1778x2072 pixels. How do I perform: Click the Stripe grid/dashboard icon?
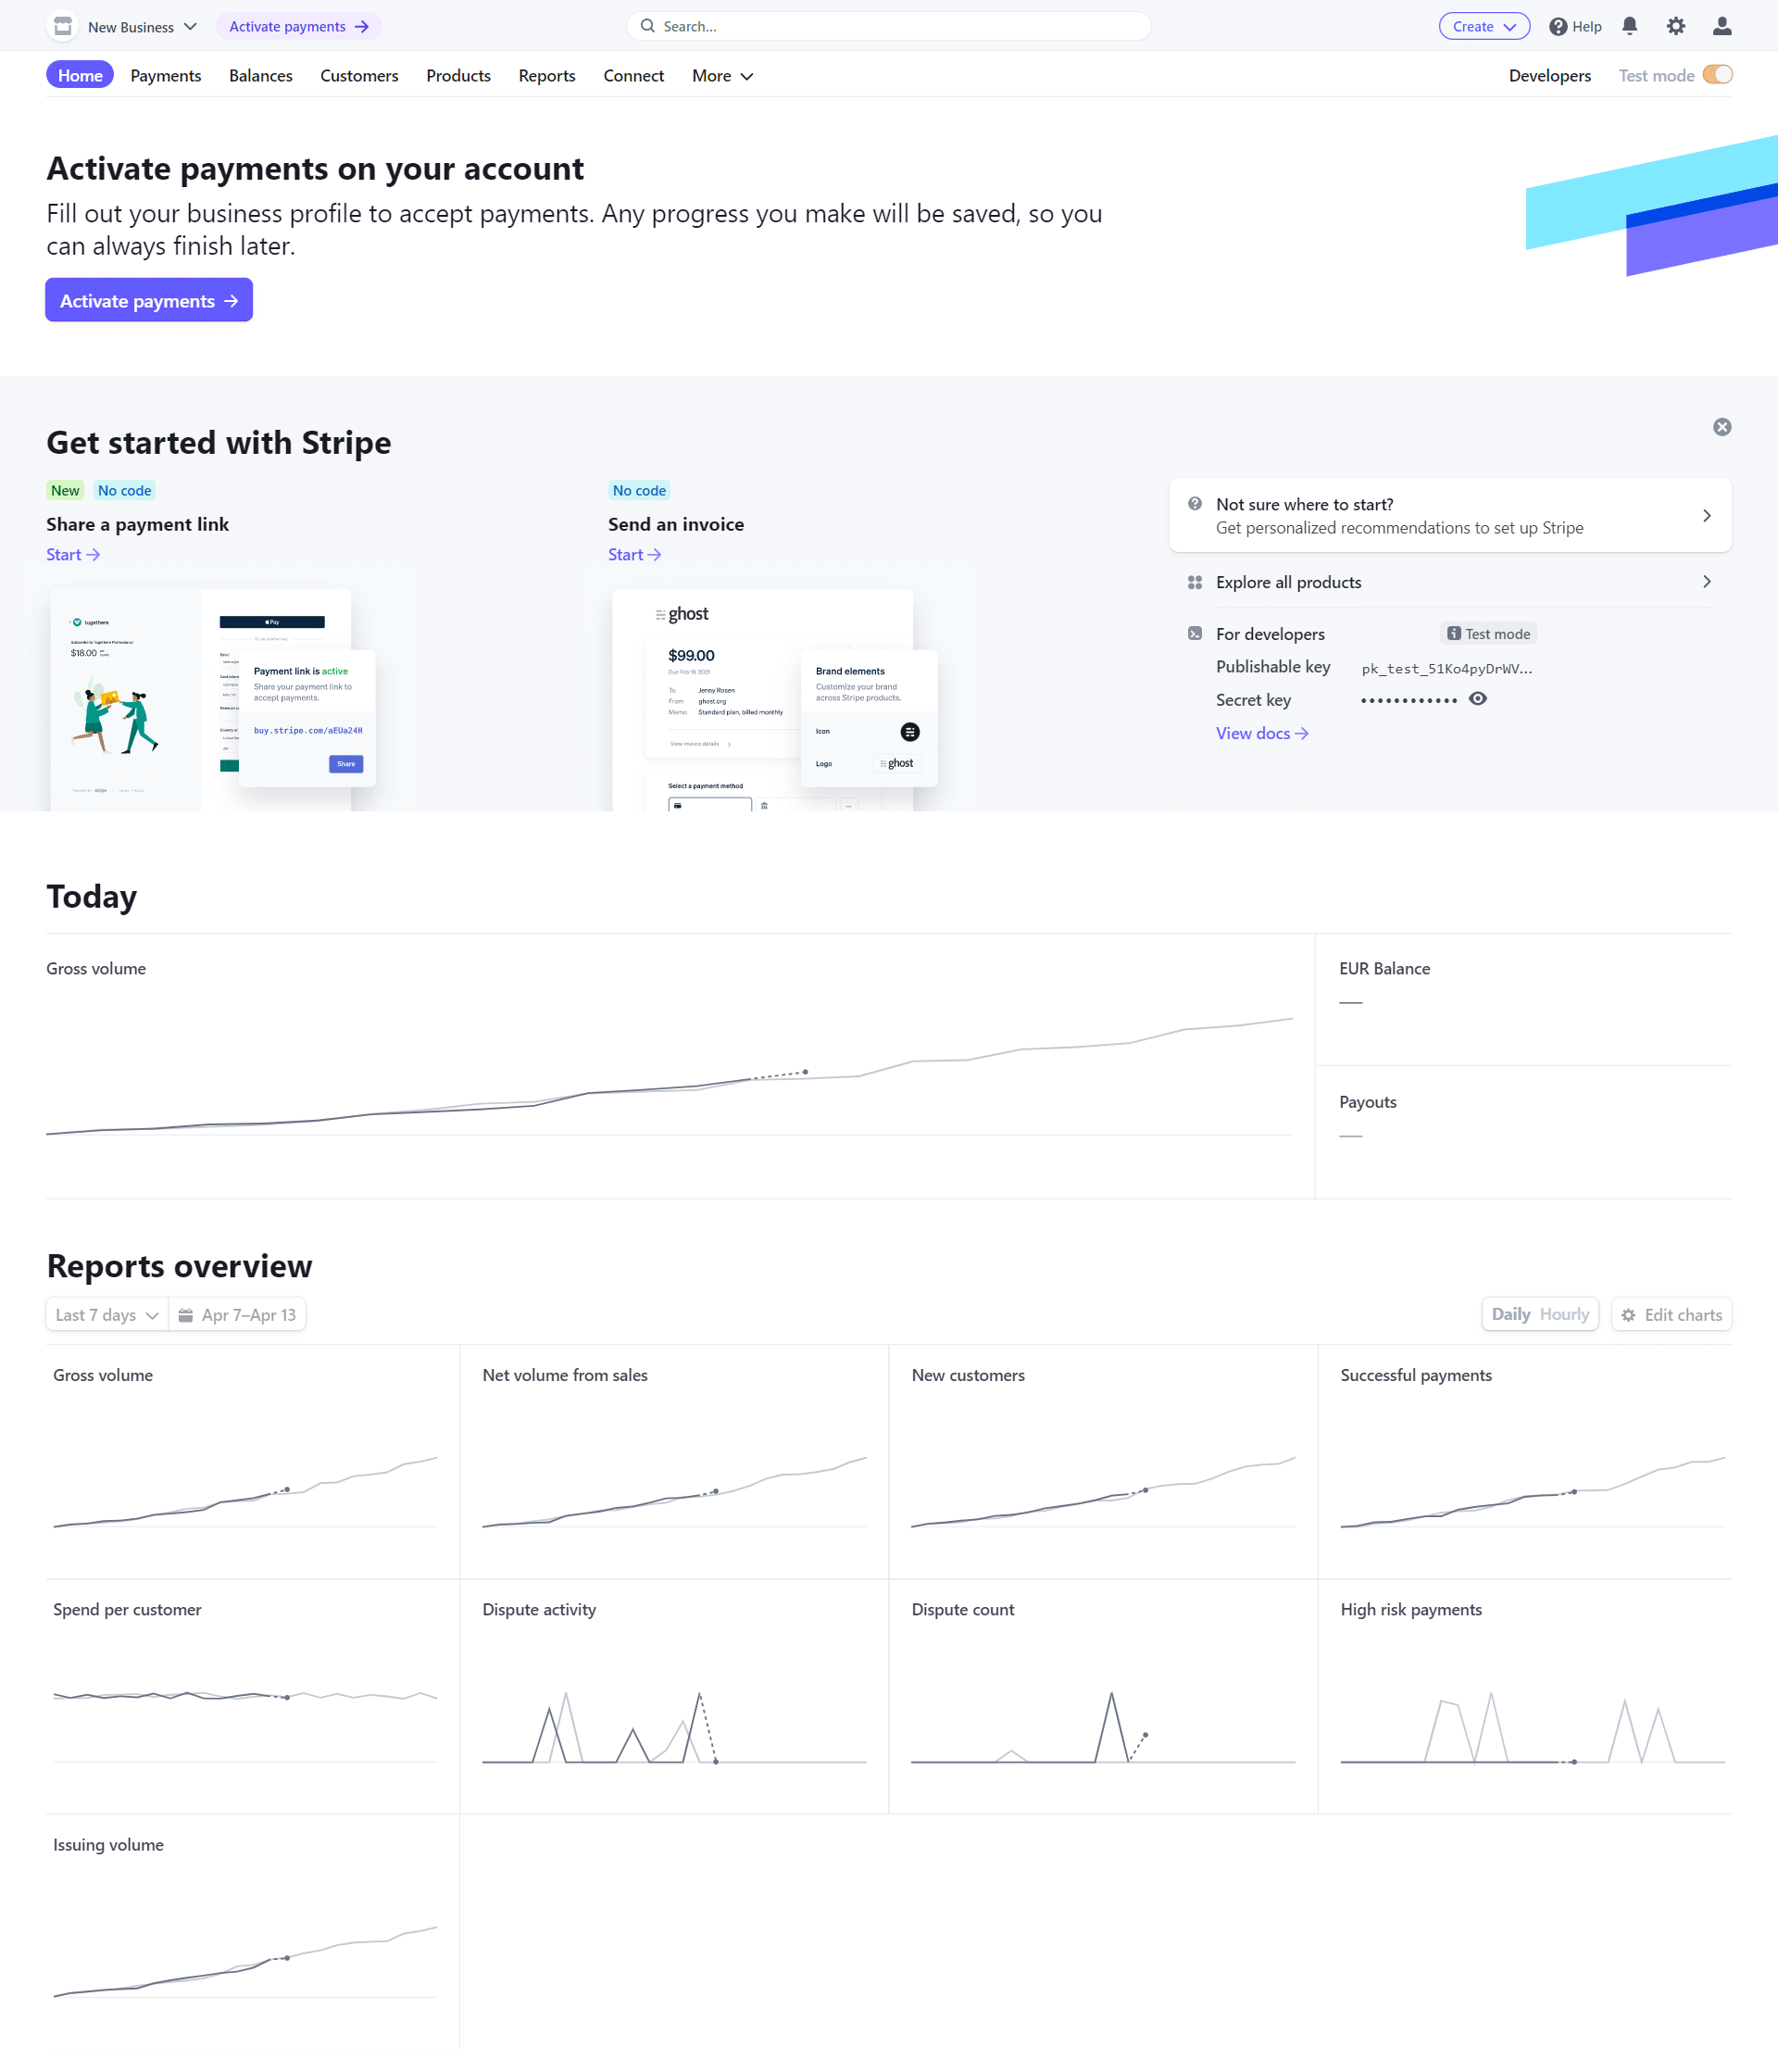(1195, 582)
